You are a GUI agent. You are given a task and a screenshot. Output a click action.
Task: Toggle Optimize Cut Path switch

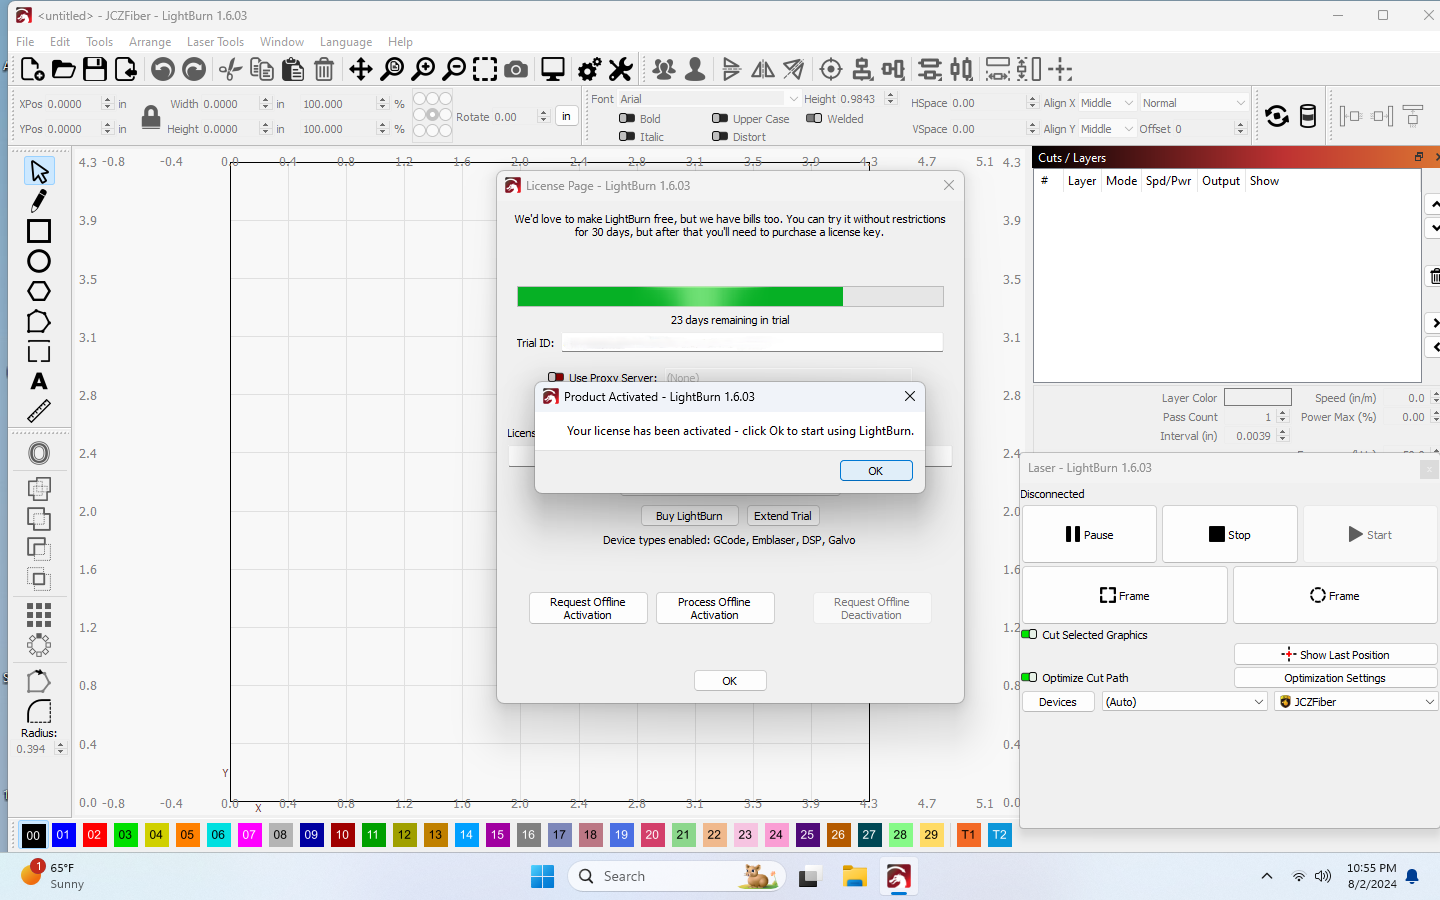(1029, 677)
